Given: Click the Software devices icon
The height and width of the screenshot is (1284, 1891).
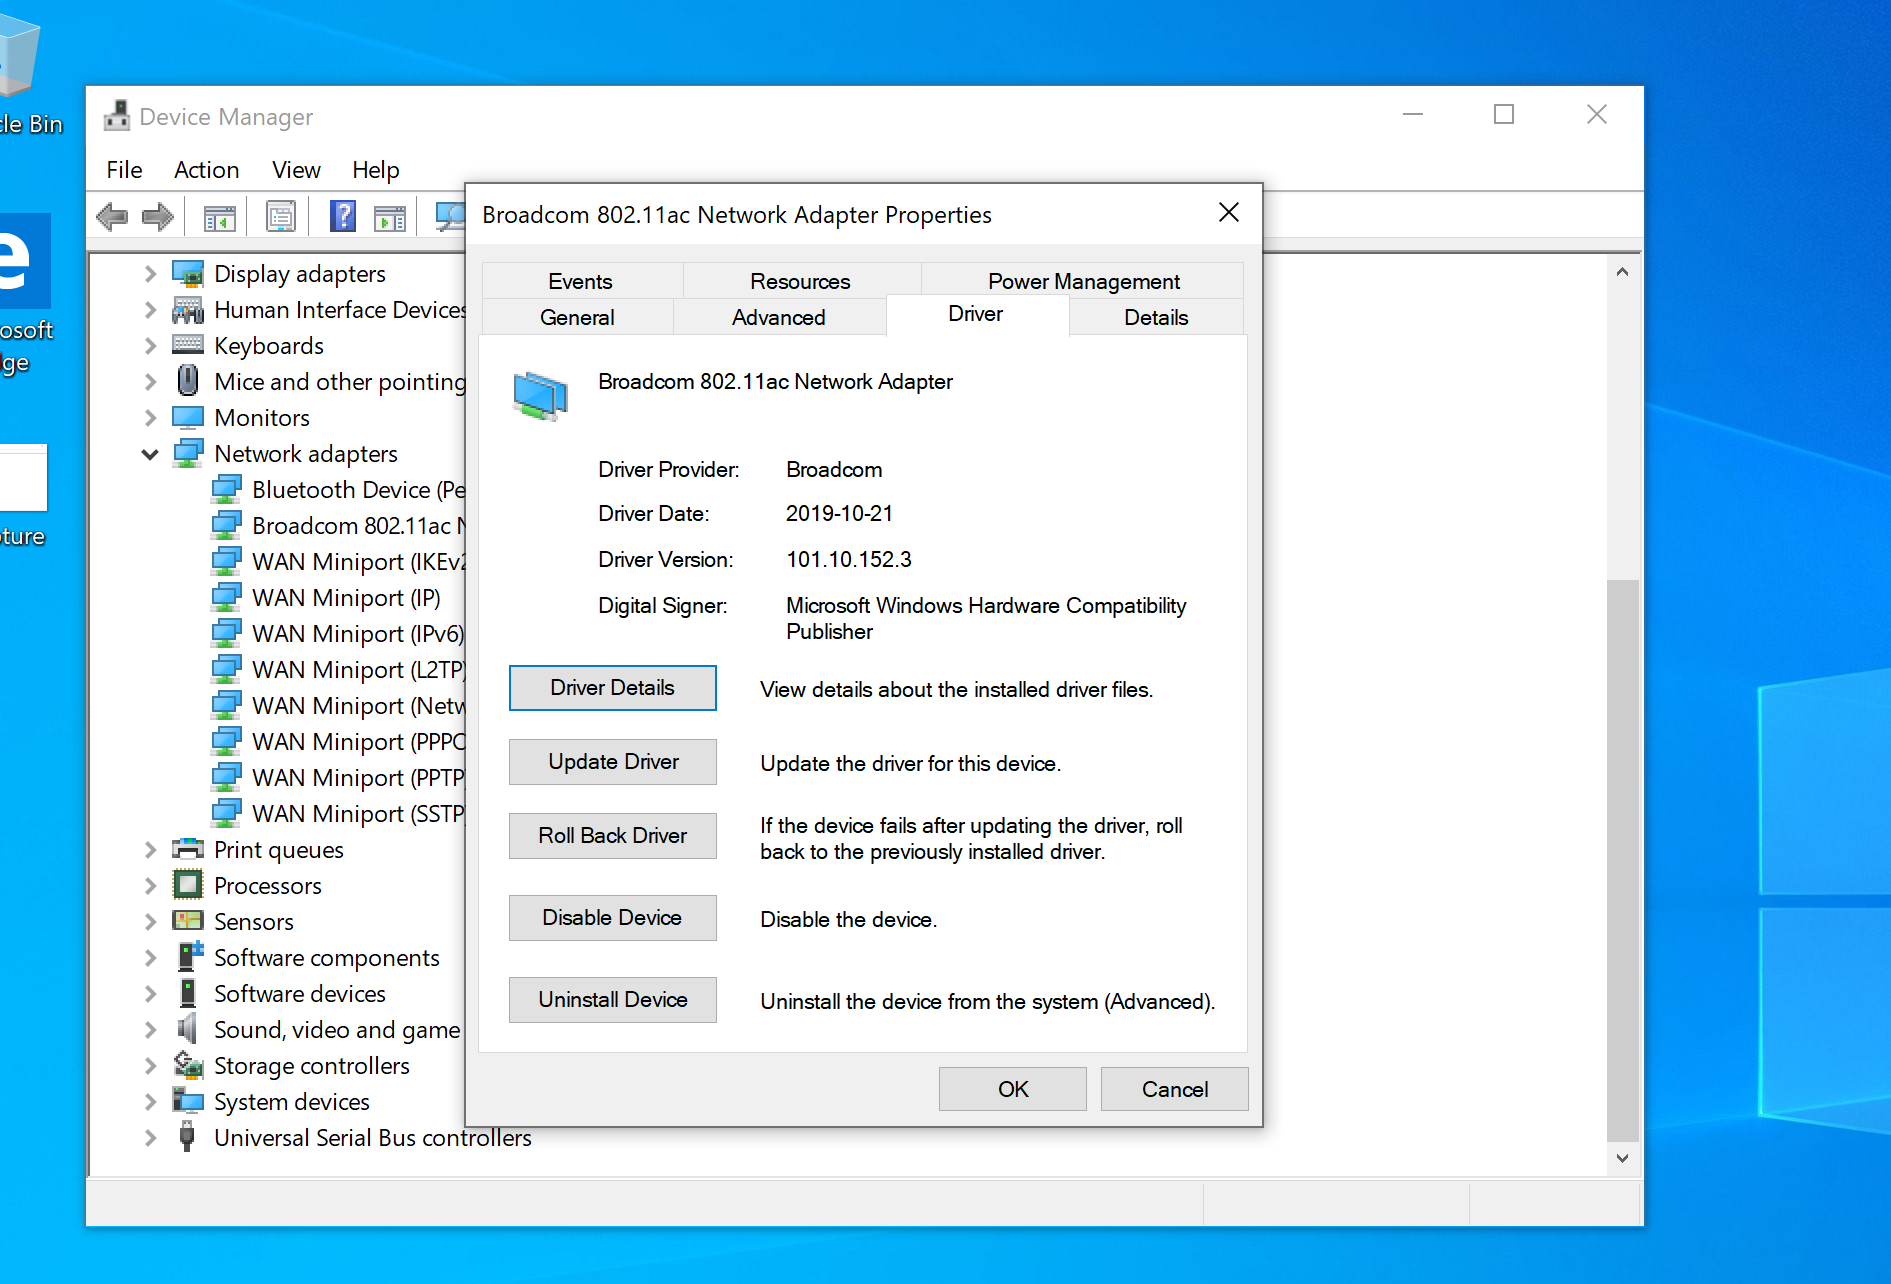Looking at the screenshot, I should pyautogui.click(x=188, y=993).
